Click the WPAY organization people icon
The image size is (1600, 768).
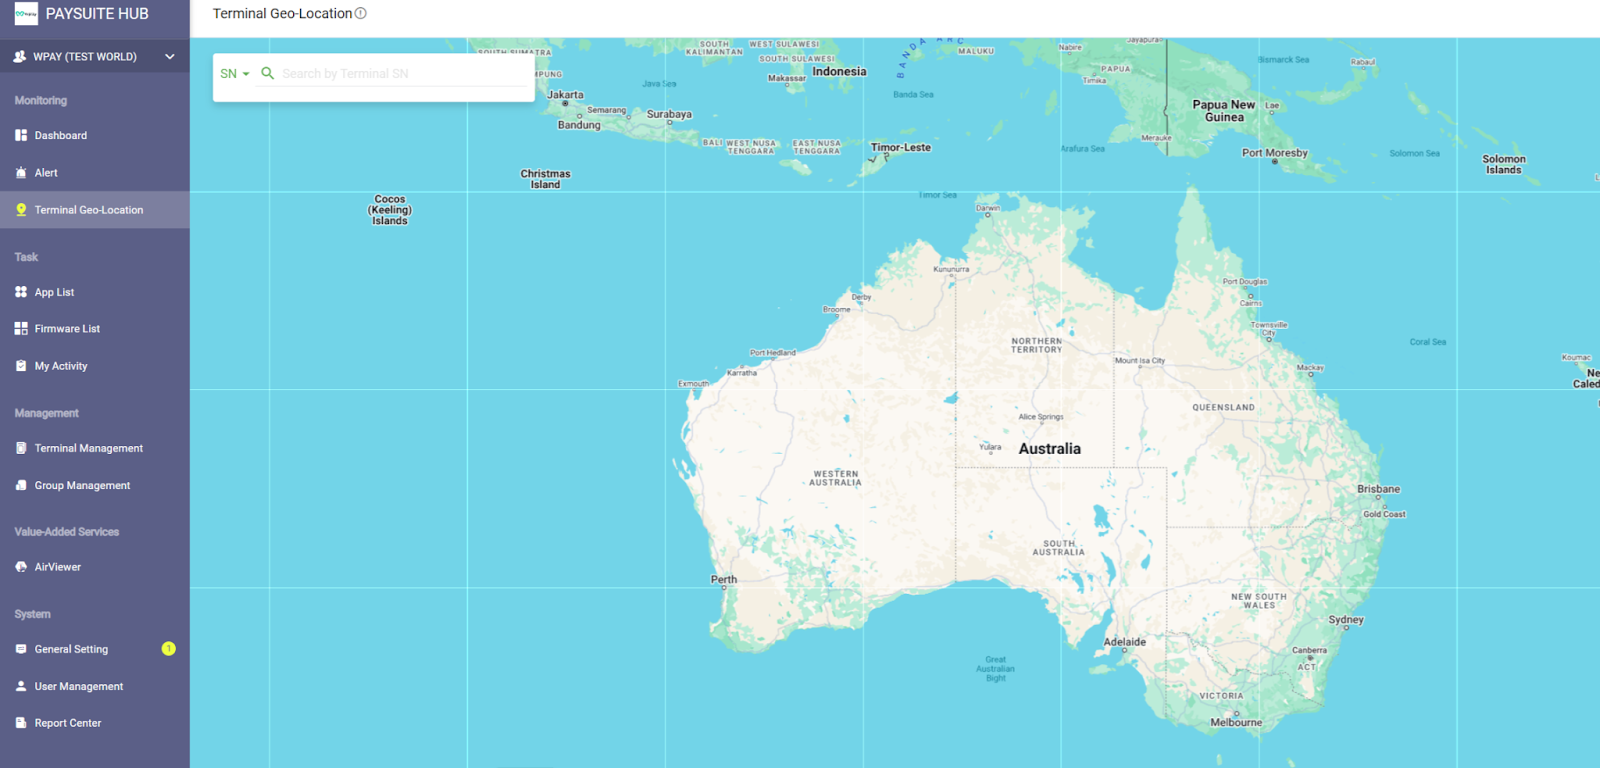coord(20,57)
